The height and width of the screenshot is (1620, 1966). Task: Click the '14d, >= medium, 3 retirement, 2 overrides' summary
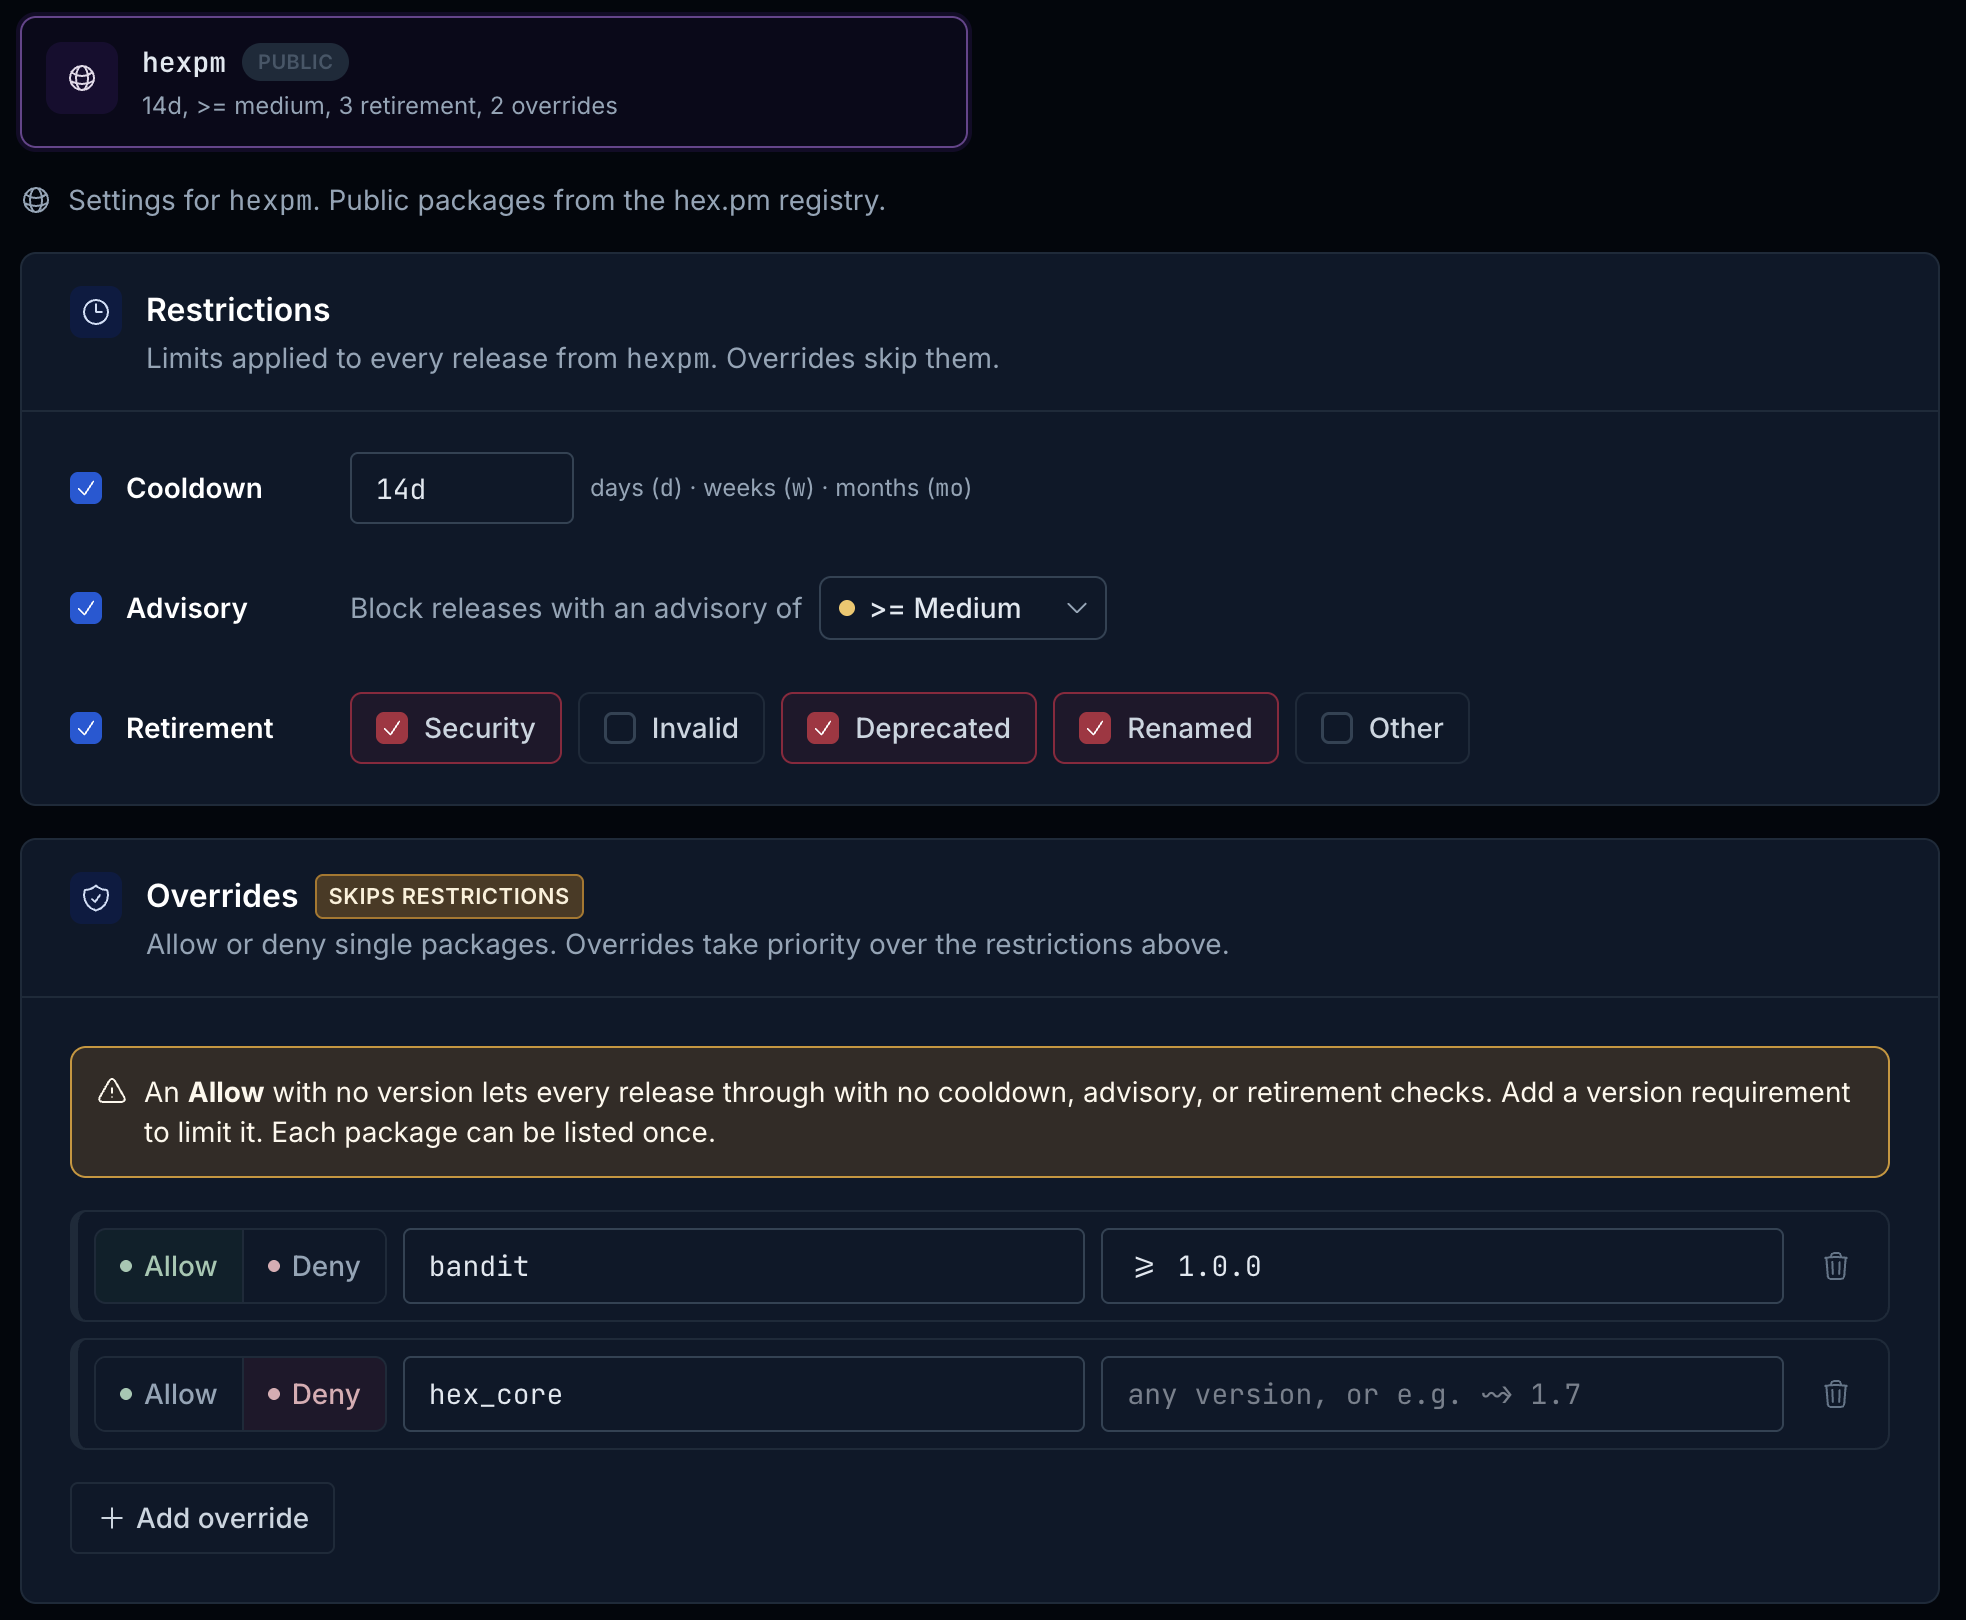pos(380,106)
